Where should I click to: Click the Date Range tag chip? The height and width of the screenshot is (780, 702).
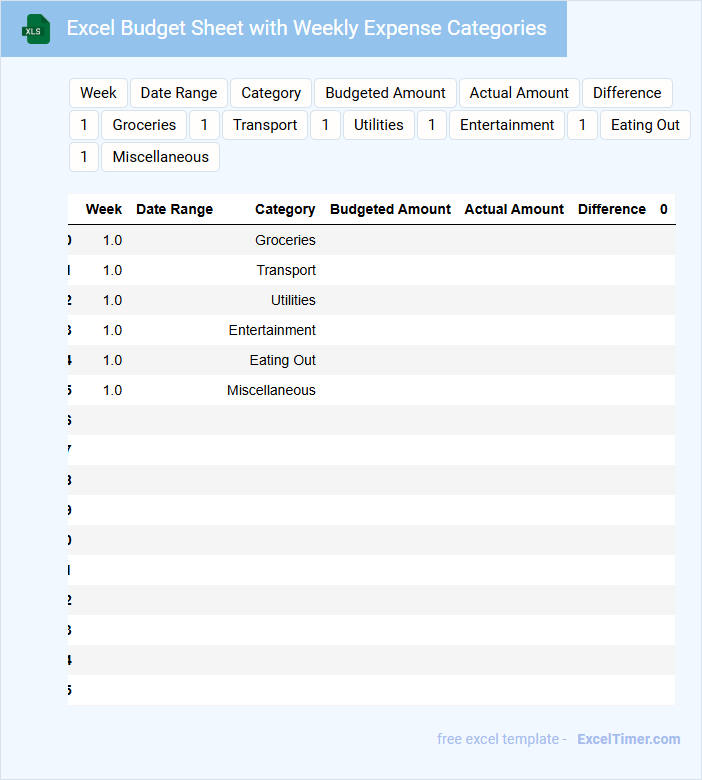[179, 93]
